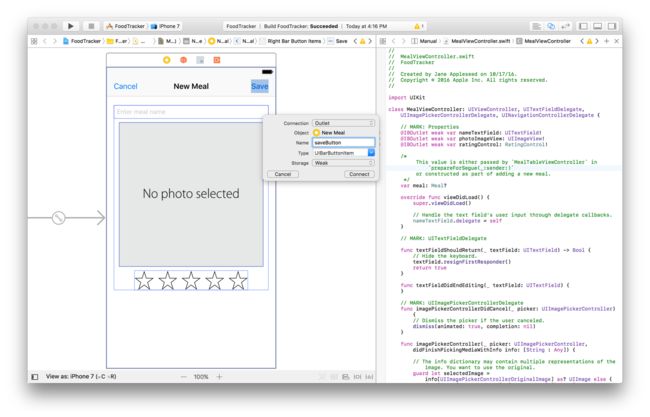Open the Manual assistant mode menu
Screen dimensions: 650x417
click(x=424, y=41)
